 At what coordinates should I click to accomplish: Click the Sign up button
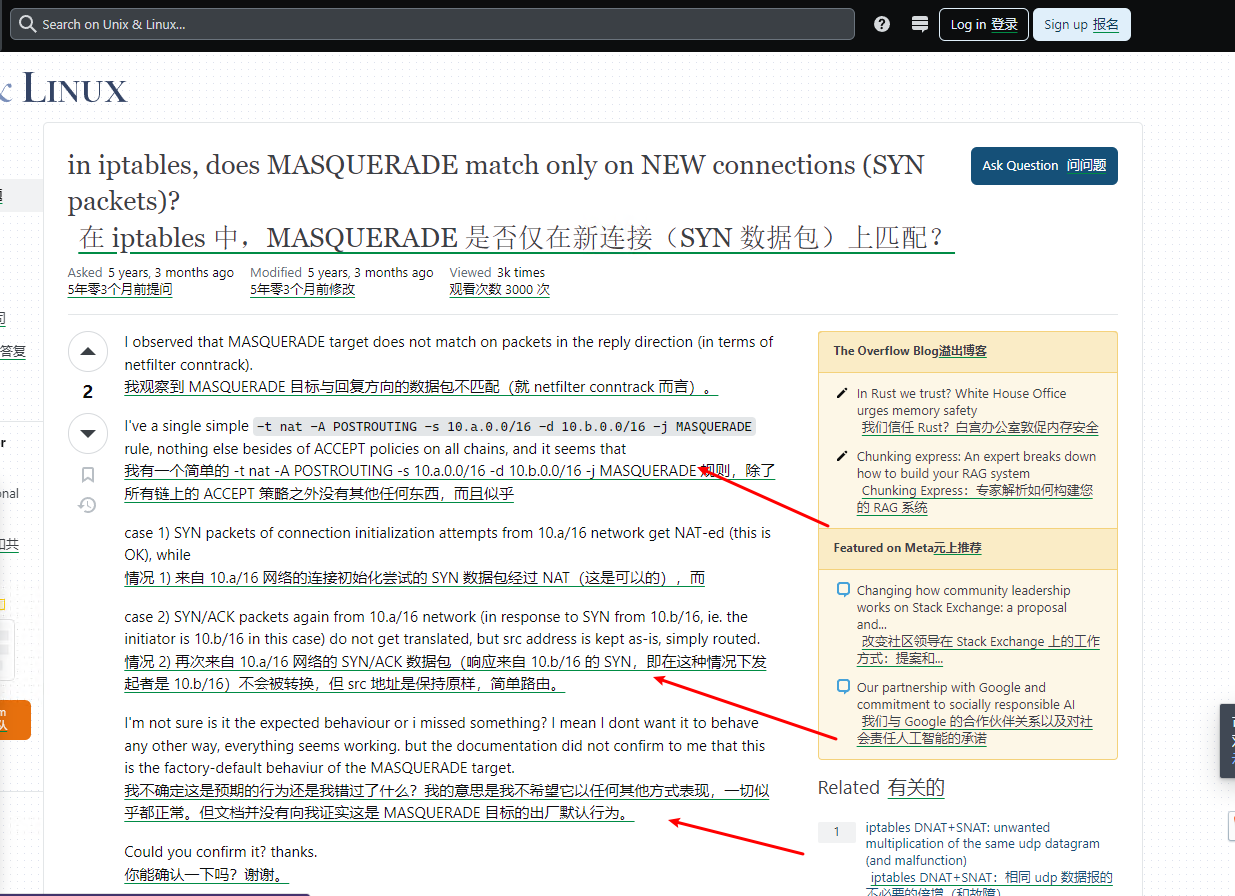click(1080, 24)
